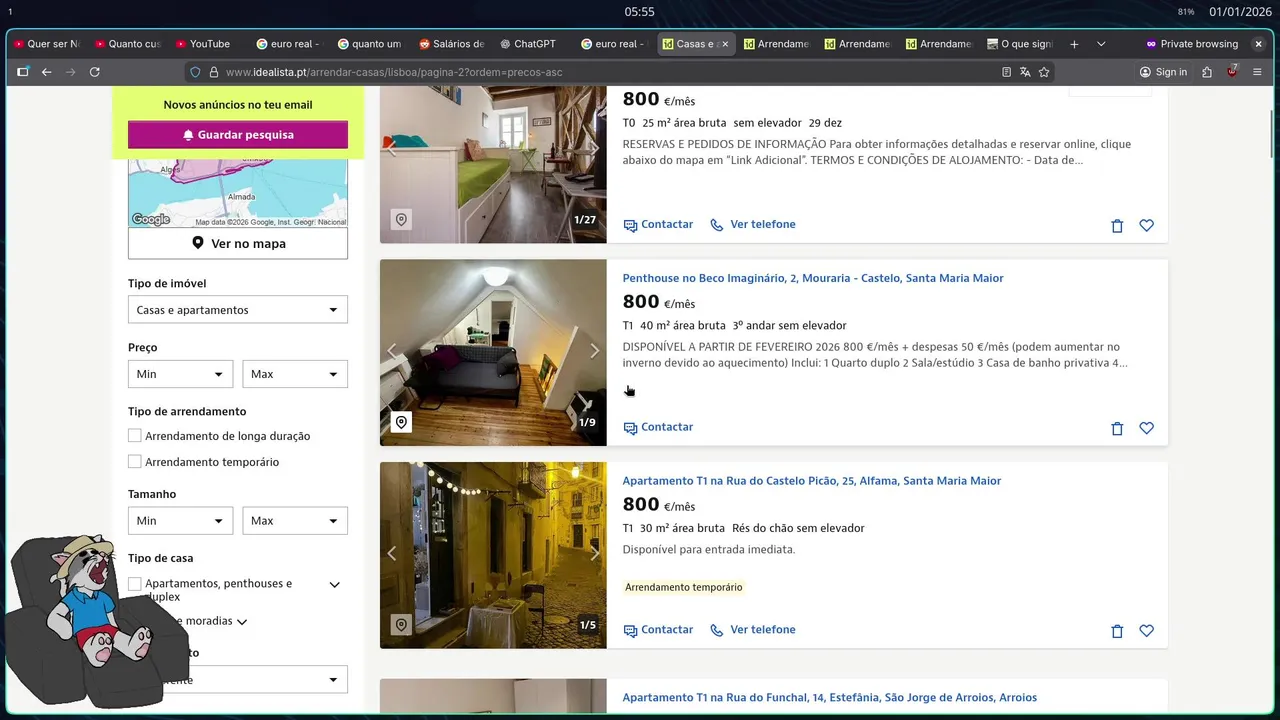
Task: Favorite the Penthouse Beco Imaginário listing heart
Action: tap(1147, 428)
